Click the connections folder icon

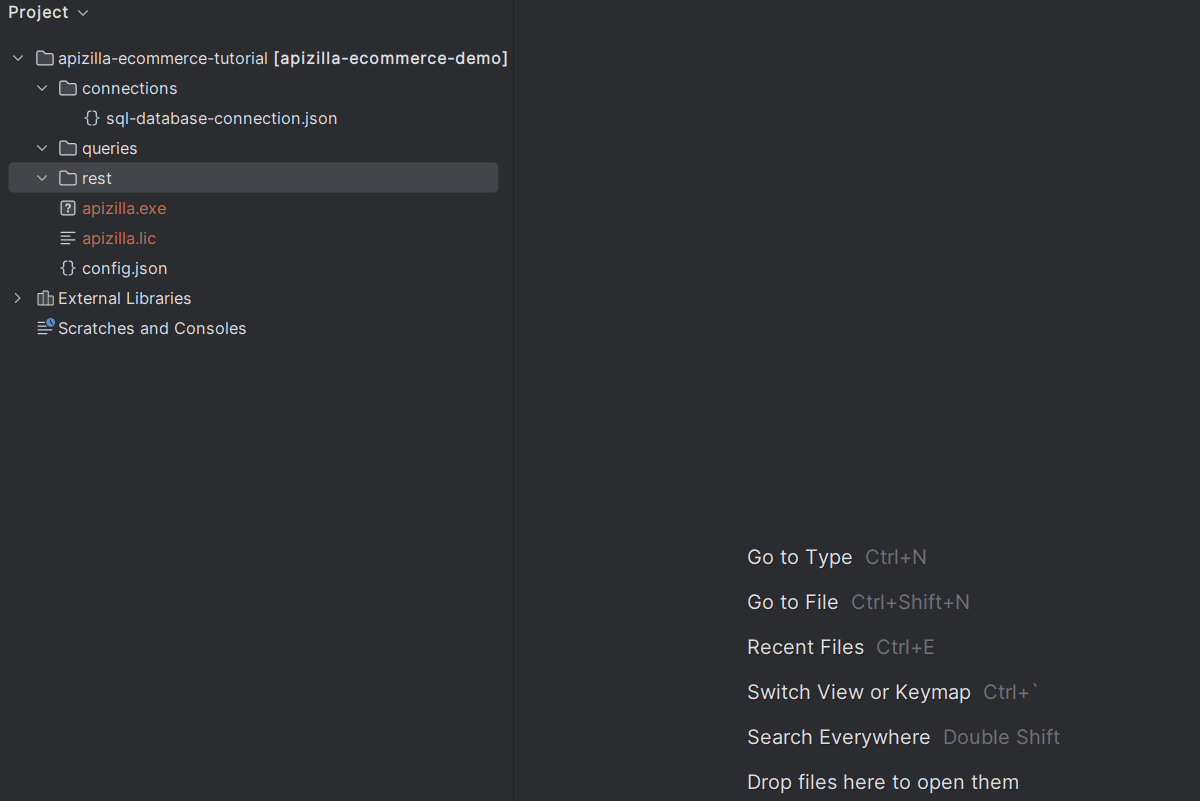[x=68, y=88]
